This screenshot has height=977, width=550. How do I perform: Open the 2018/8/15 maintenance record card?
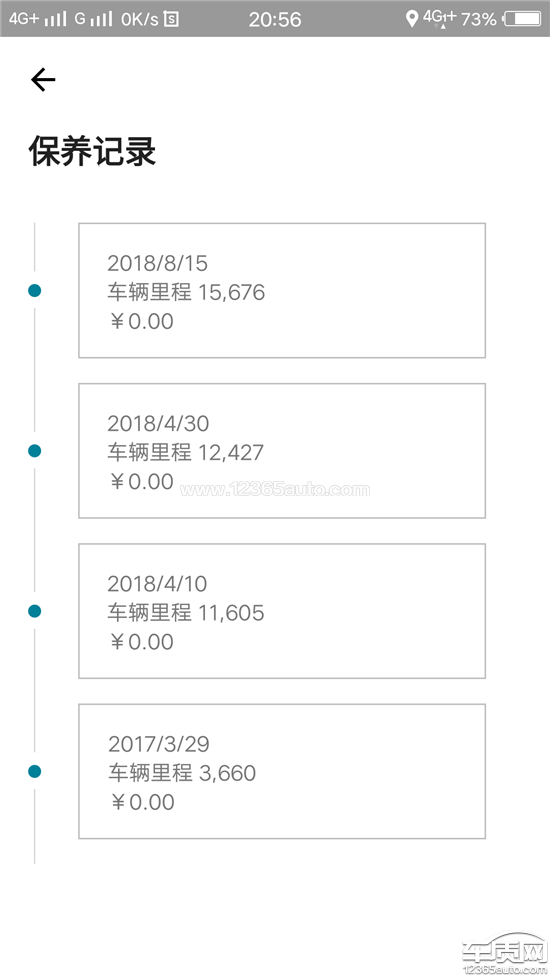[x=282, y=290]
